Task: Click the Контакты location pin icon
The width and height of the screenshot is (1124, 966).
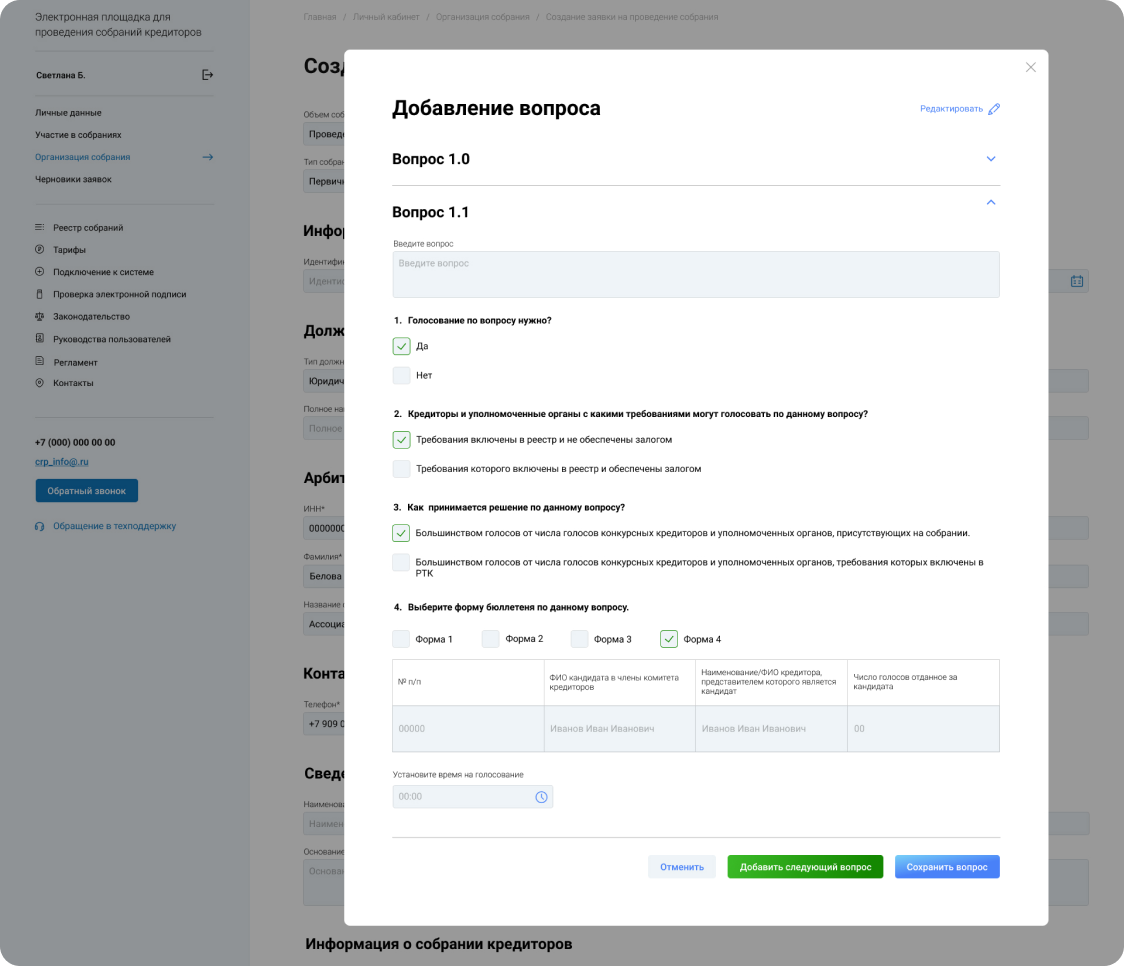Action: 40,383
